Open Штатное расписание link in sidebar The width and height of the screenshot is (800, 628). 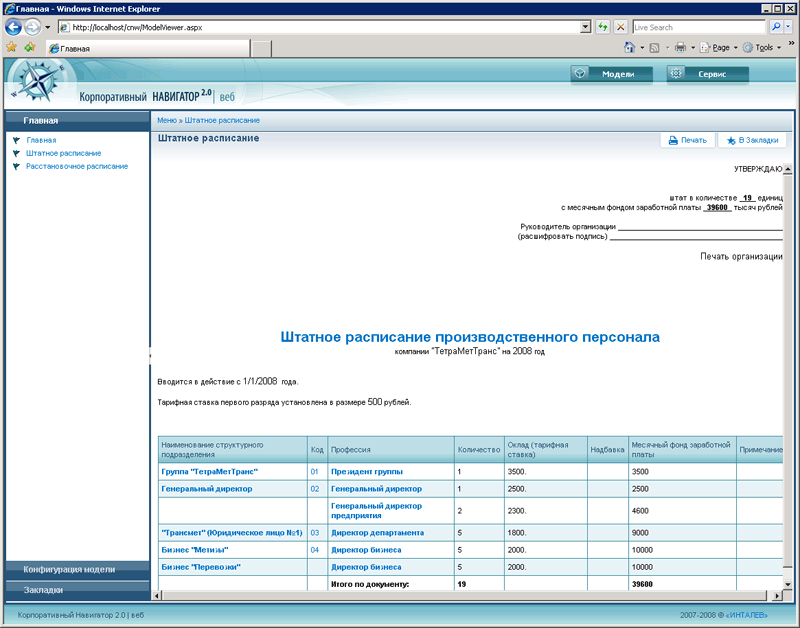click(64, 153)
